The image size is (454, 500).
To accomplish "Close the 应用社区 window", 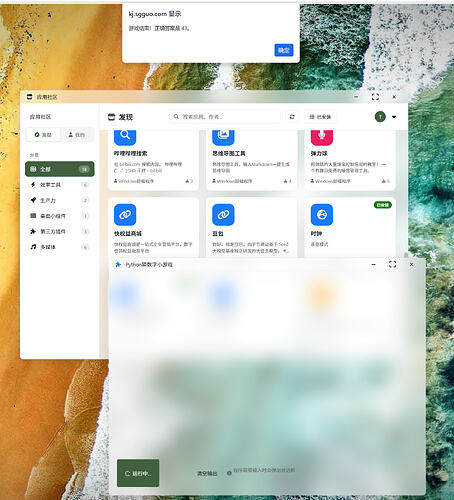I will click(394, 97).
